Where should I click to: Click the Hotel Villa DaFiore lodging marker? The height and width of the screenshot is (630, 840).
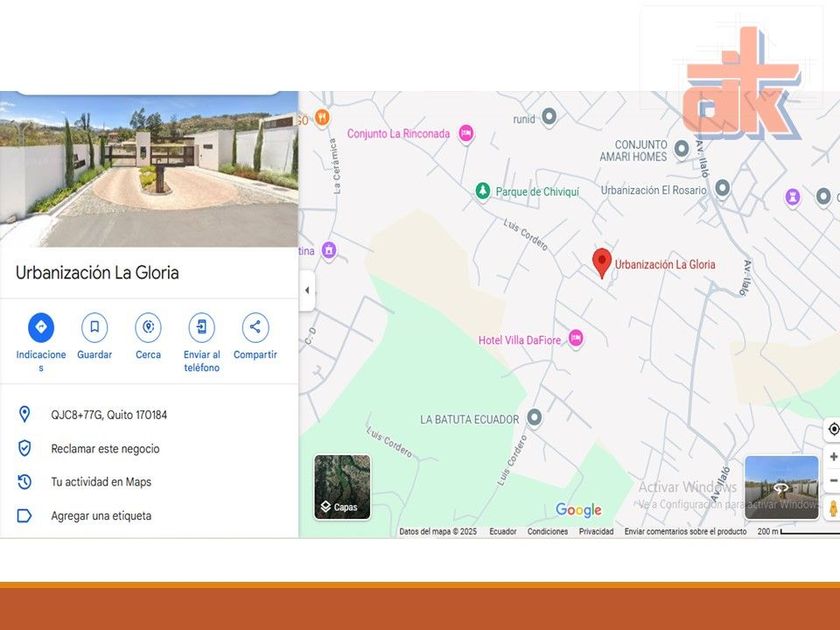(x=576, y=339)
